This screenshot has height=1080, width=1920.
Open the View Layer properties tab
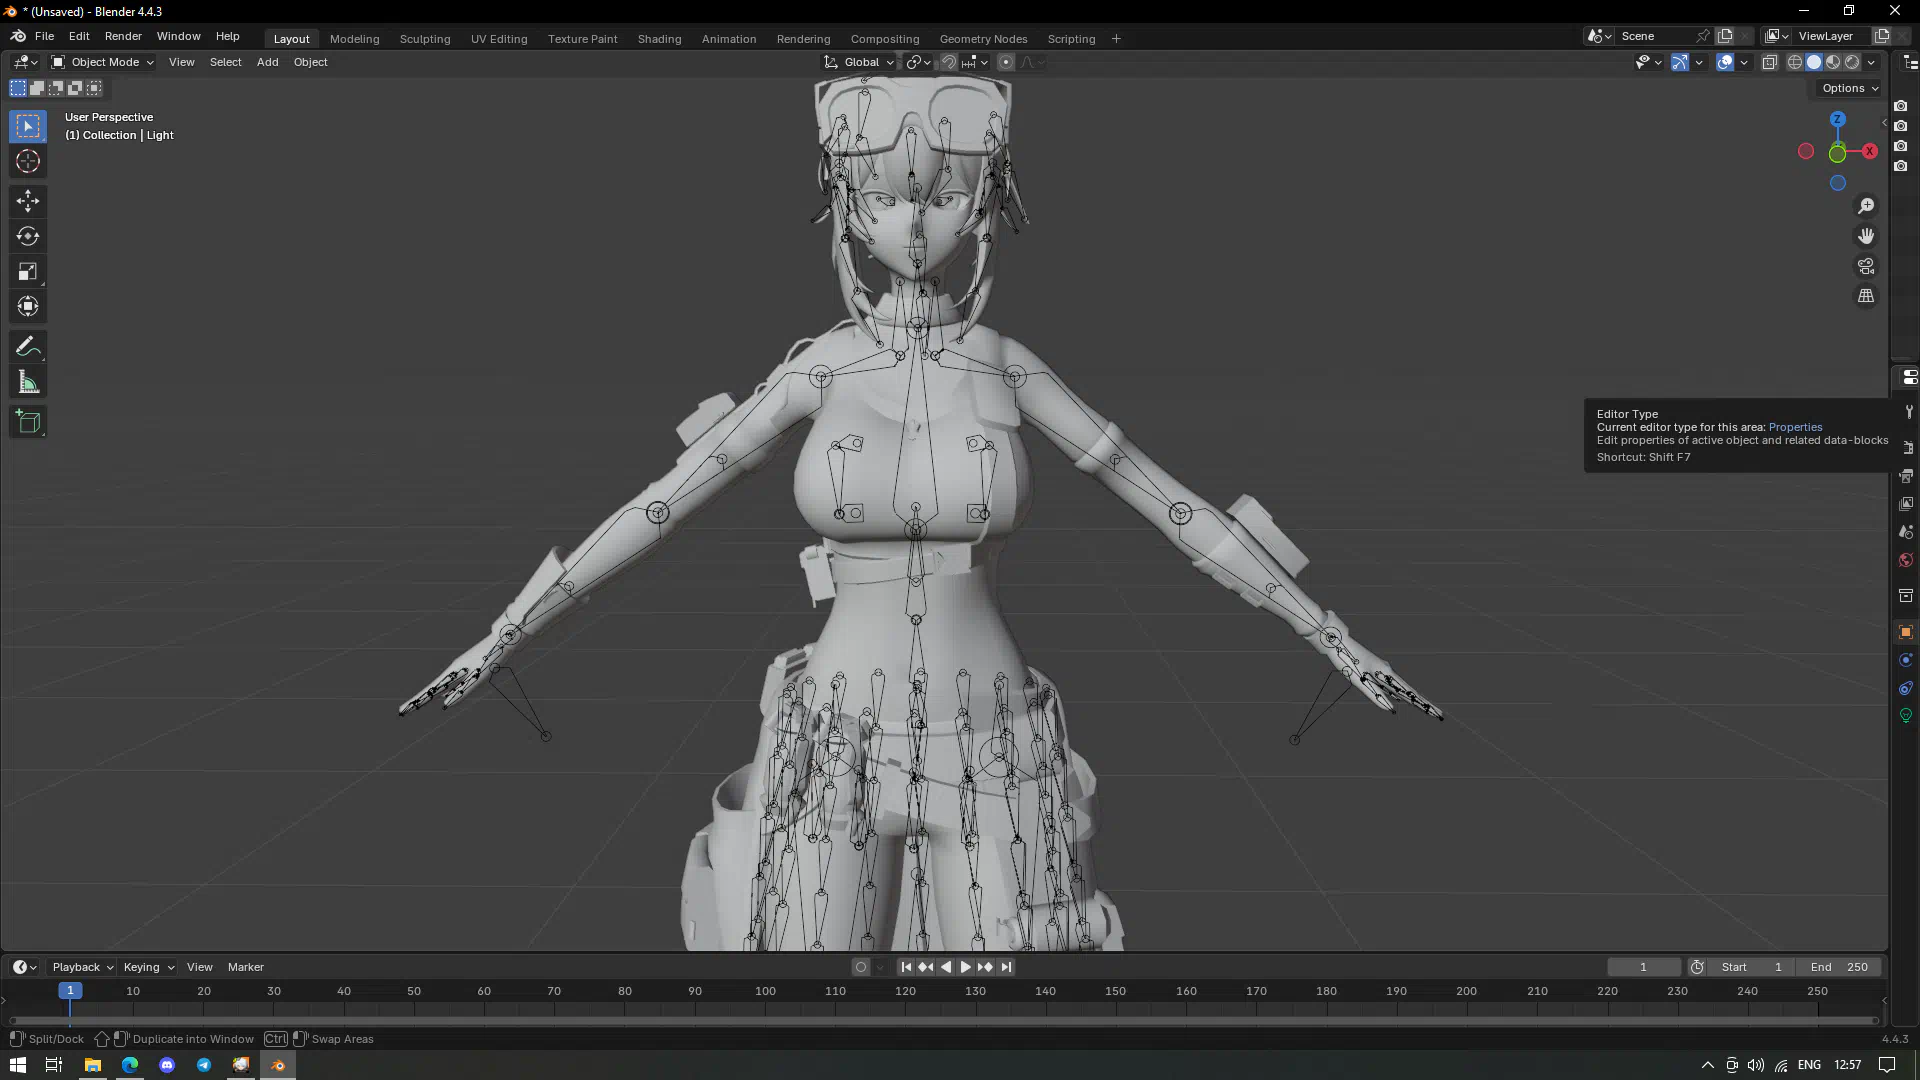1907,504
